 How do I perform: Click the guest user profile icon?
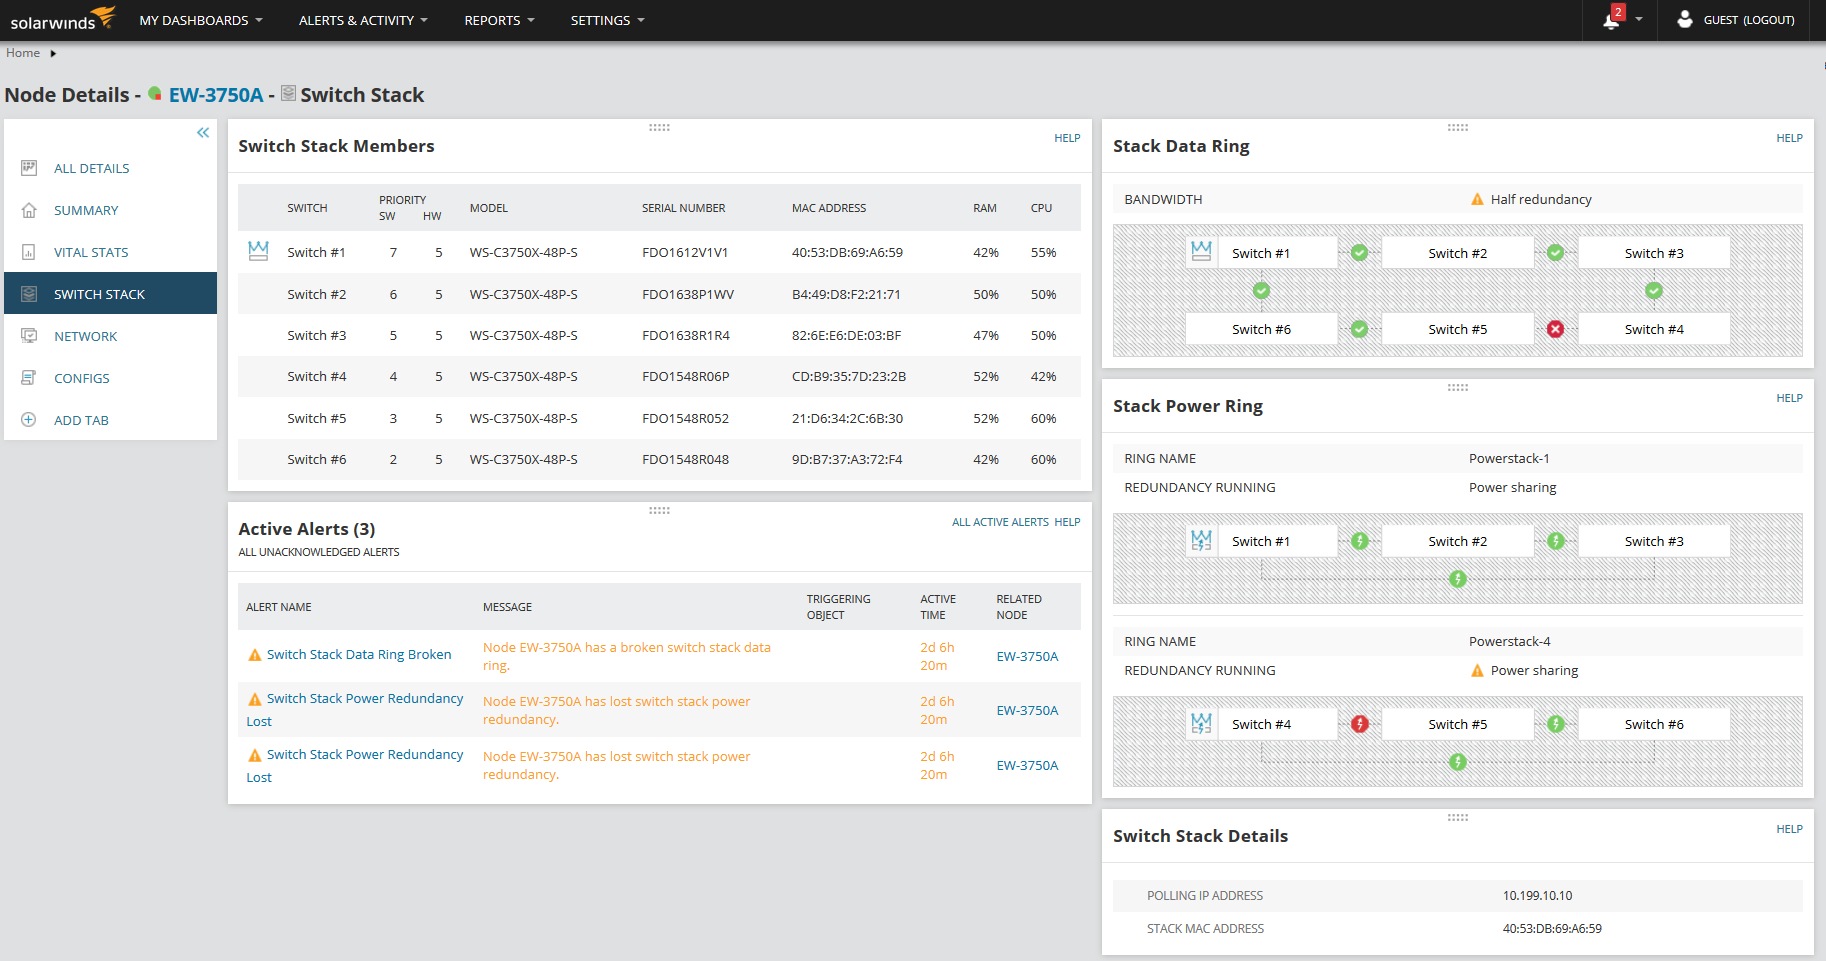(1685, 19)
